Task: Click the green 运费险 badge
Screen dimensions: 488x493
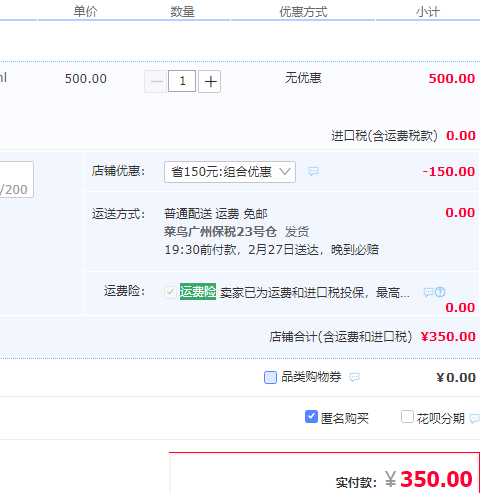Action: (x=198, y=292)
